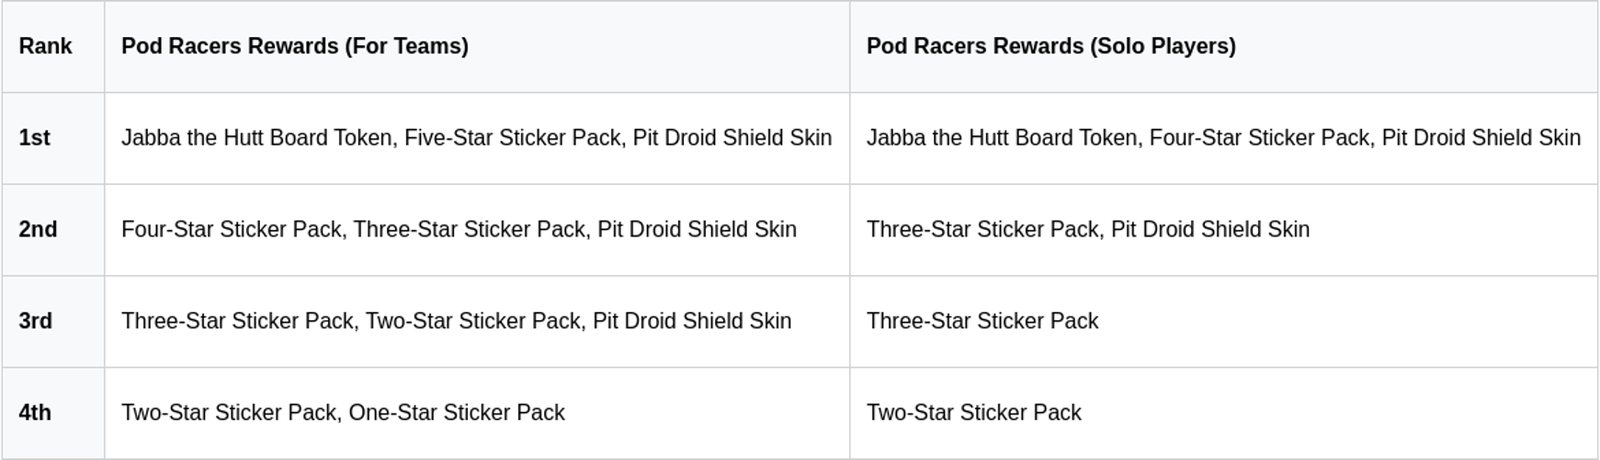The height and width of the screenshot is (460, 1600).
Task: Click the solo Four-Star Sticker Pack text
Action: pyautogui.click(x=1259, y=138)
